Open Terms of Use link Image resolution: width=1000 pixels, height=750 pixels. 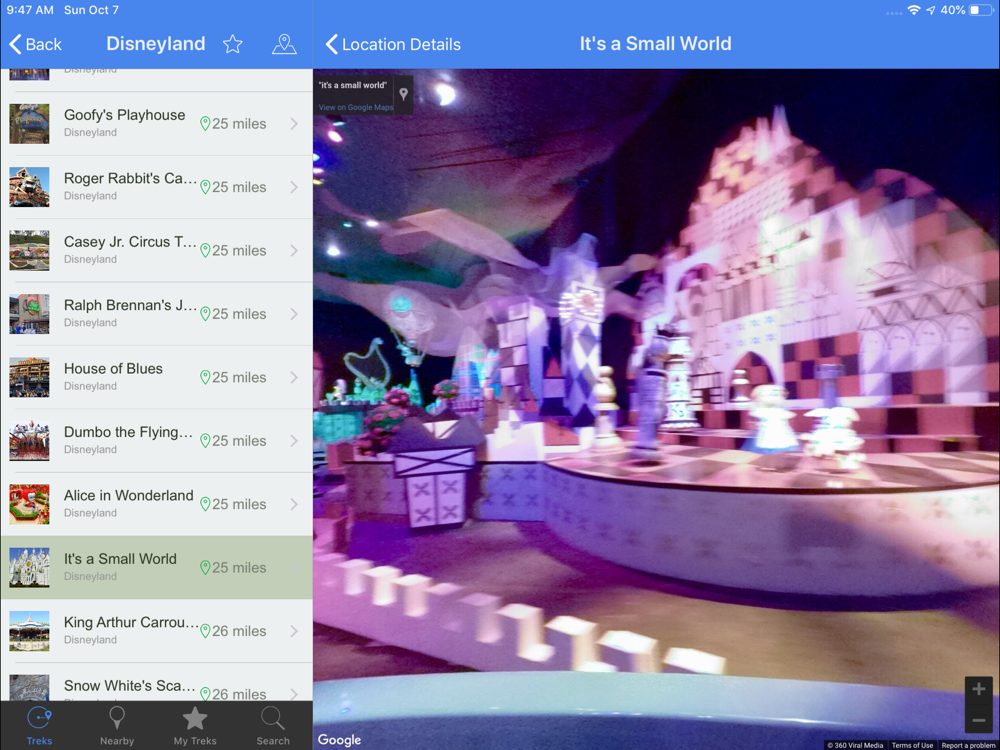coord(912,745)
